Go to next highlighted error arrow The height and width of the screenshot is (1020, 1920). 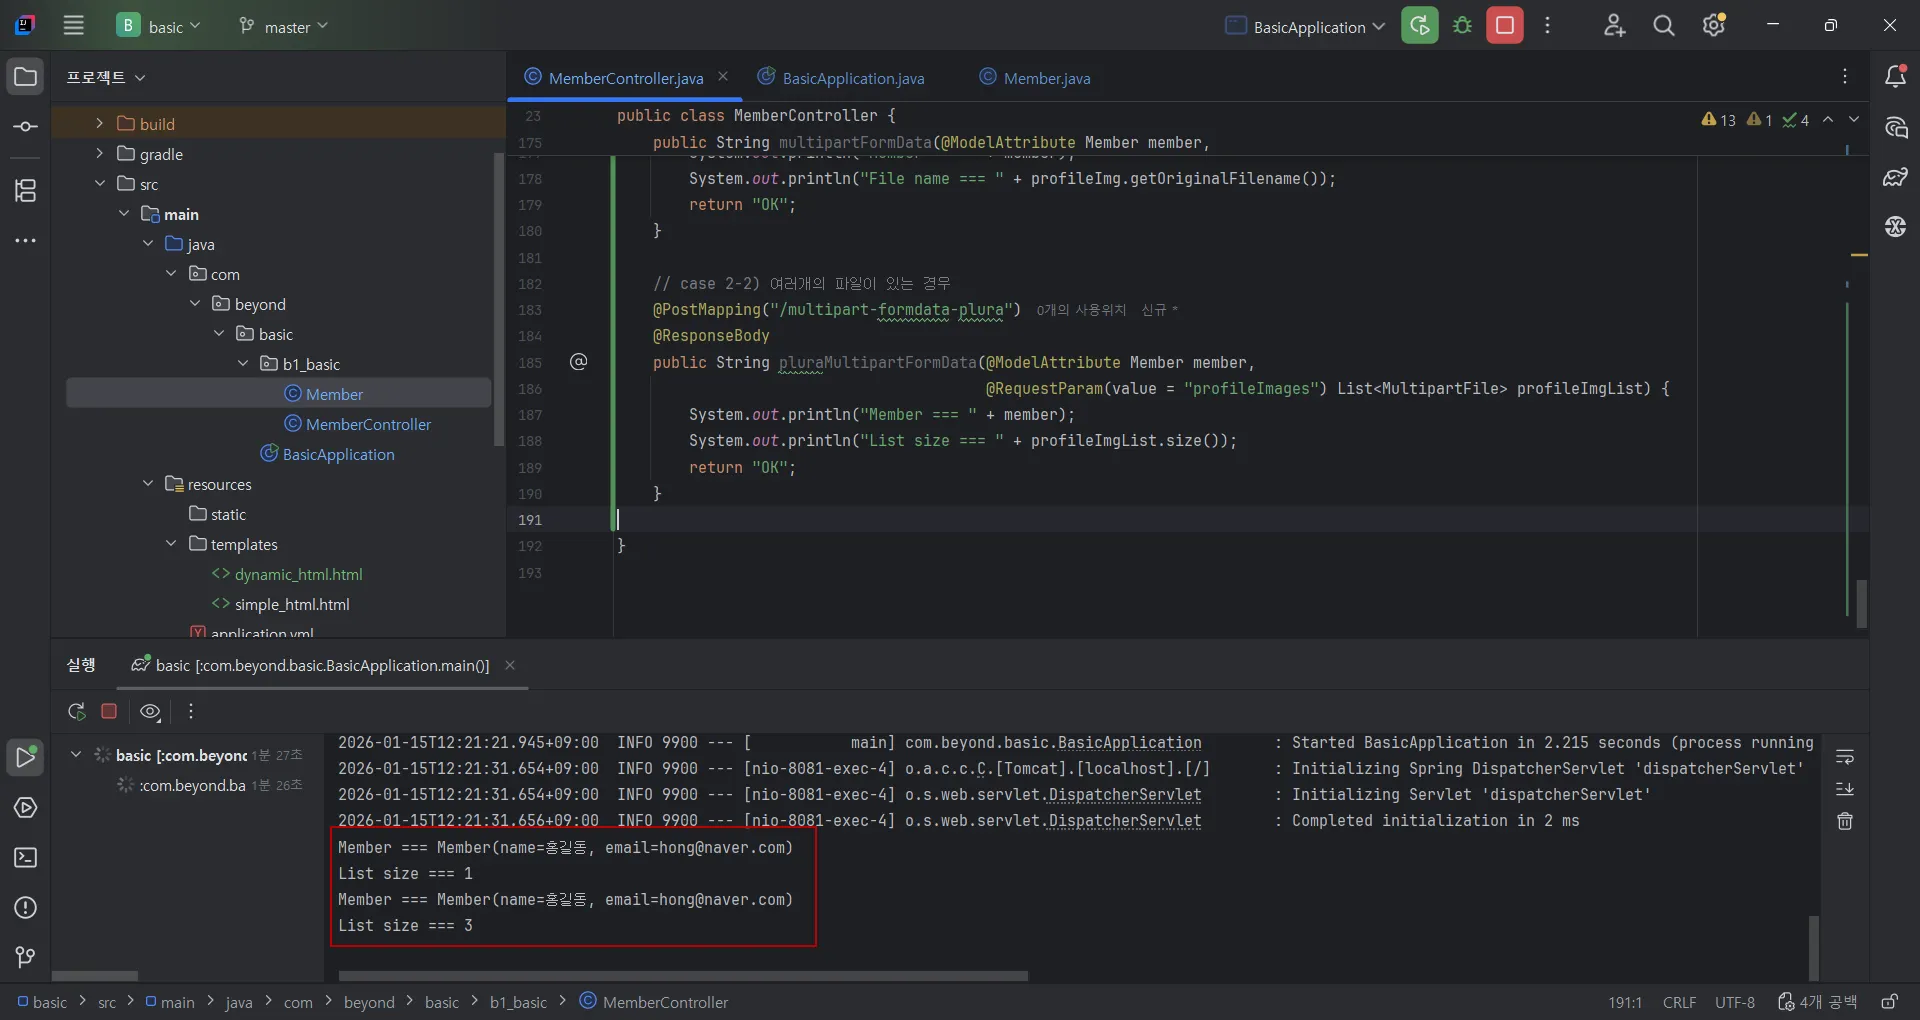[1853, 119]
